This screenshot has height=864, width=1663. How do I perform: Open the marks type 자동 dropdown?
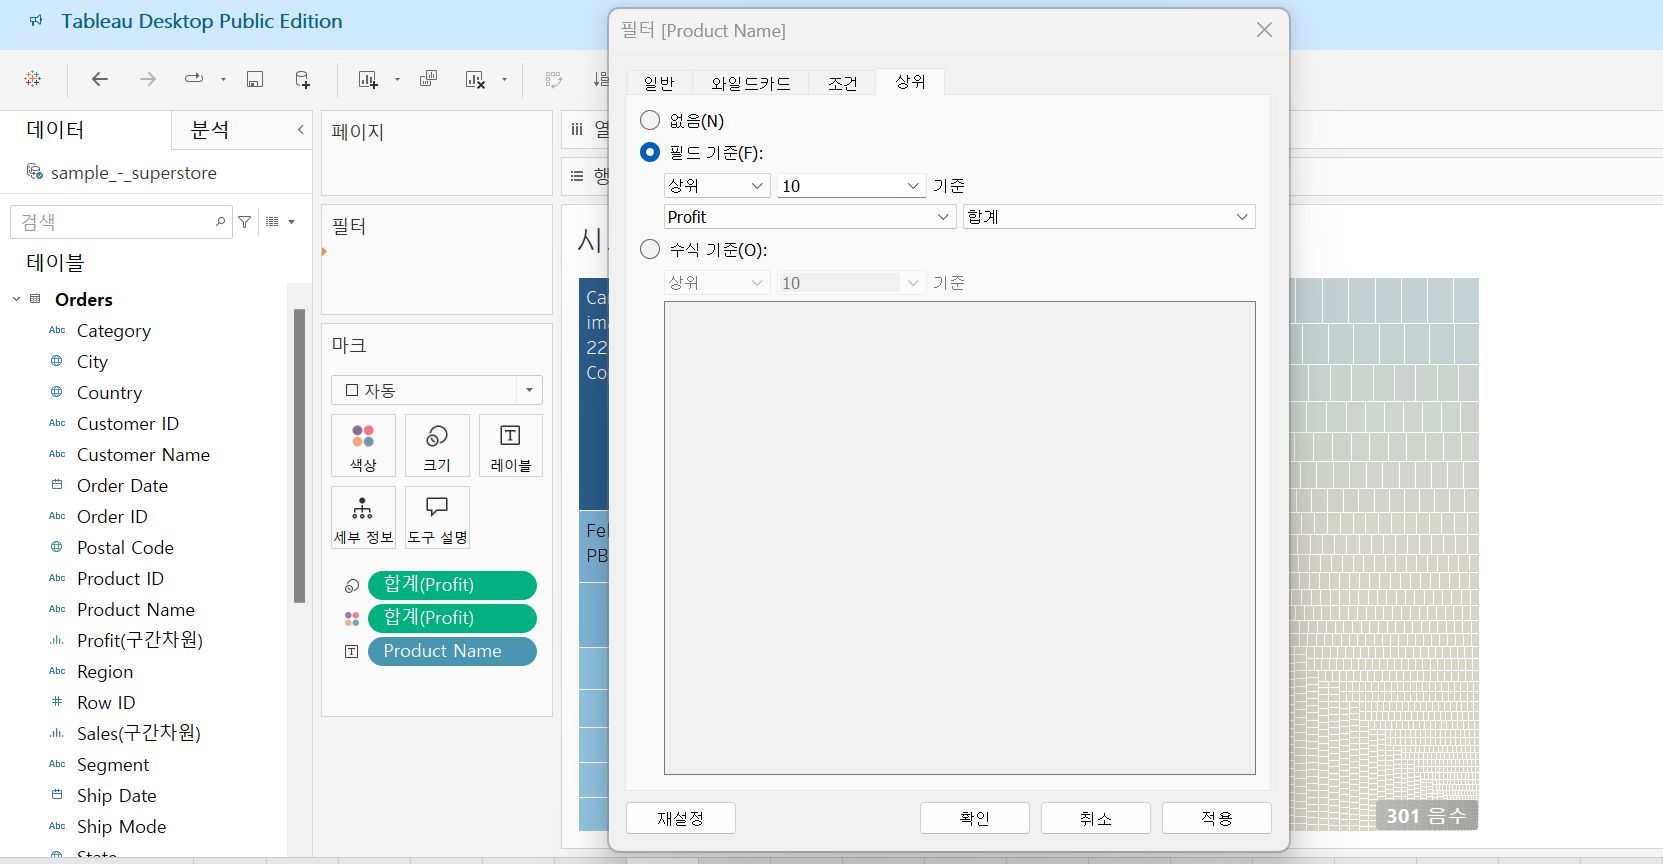point(437,390)
